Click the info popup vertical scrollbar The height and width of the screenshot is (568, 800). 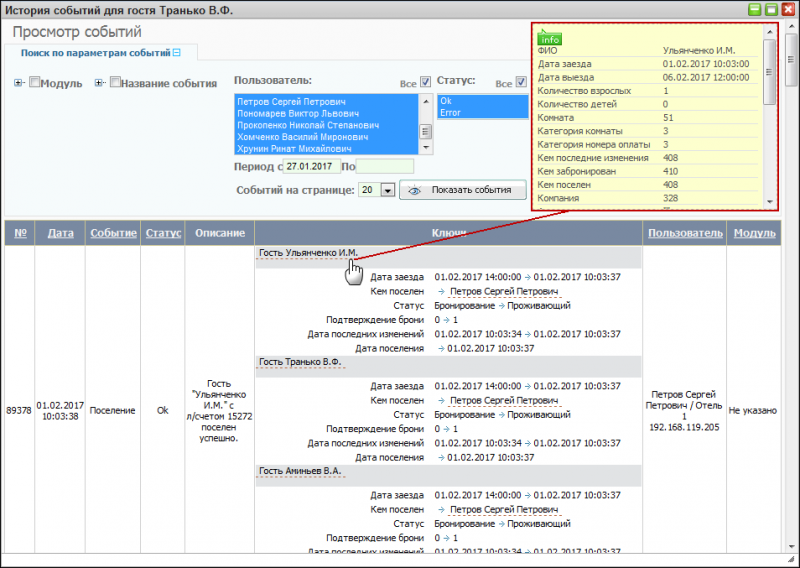tap(768, 120)
